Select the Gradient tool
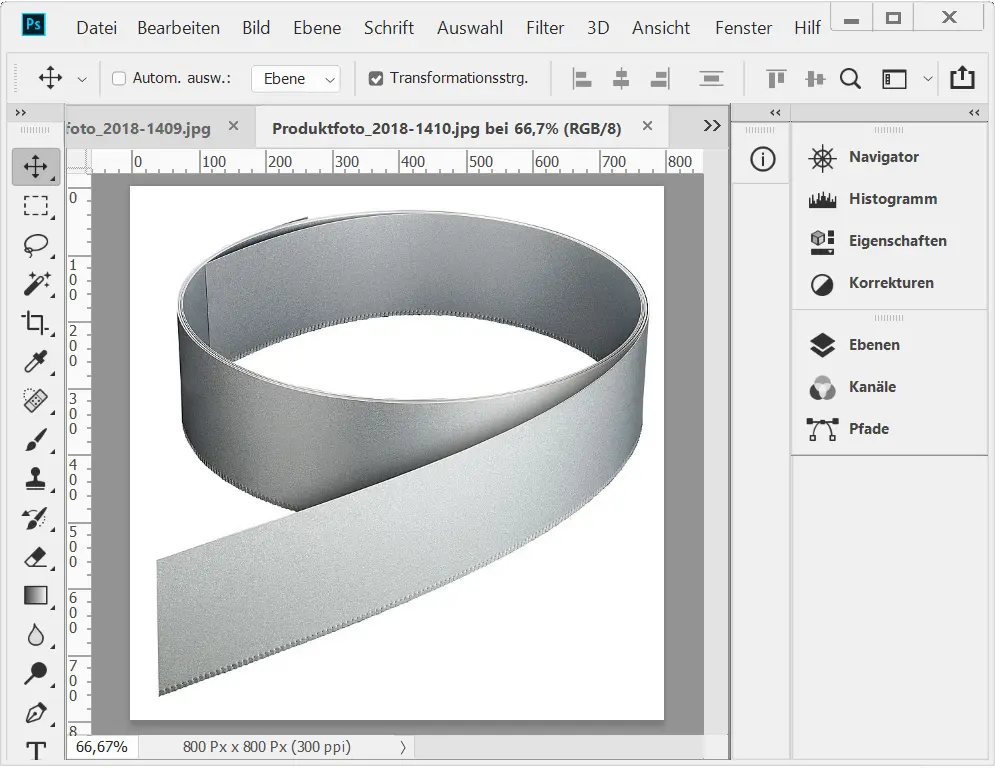This screenshot has height=768, width=995. pyautogui.click(x=36, y=596)
